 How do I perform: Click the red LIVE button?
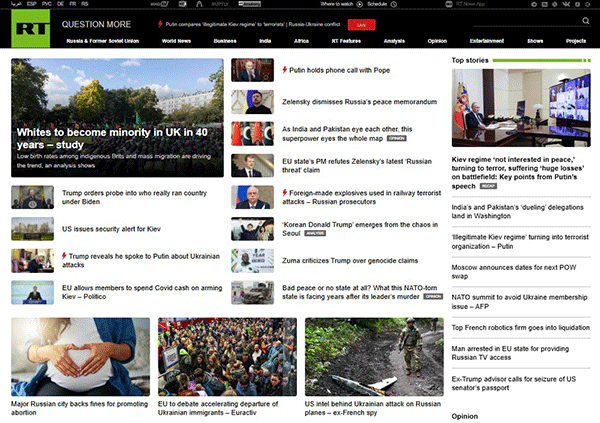362,25
